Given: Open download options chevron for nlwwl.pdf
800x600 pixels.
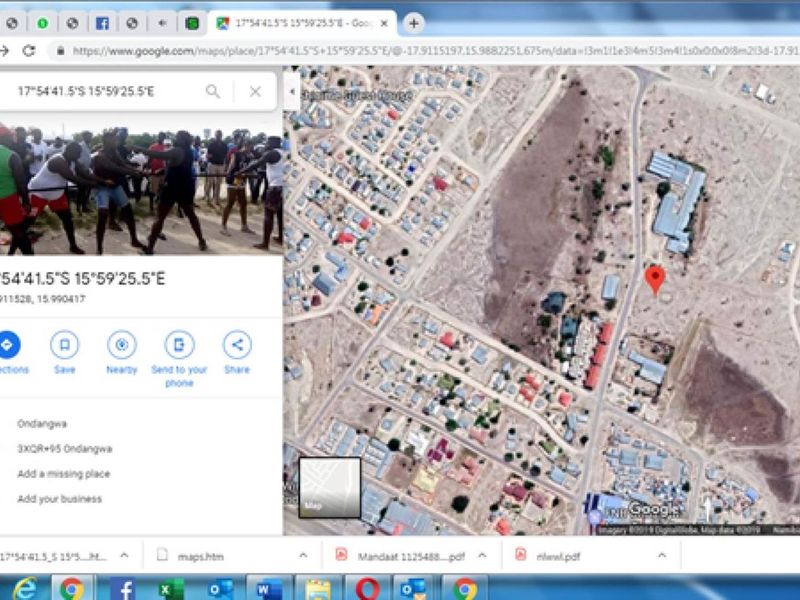Looking at the screenshot, I should pyautogui.click(x=662, y=556).
